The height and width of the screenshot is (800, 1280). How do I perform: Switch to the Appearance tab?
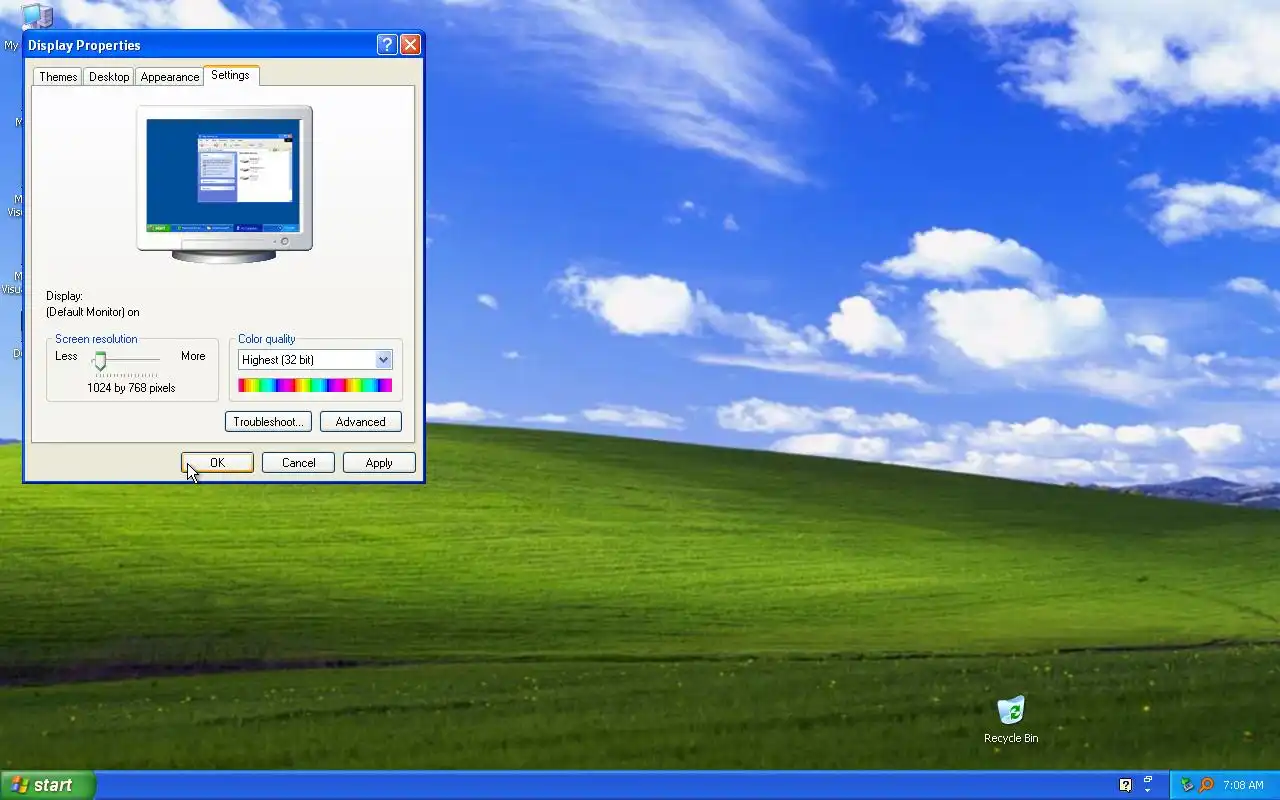pyautogui.click(x=170, y=77)
